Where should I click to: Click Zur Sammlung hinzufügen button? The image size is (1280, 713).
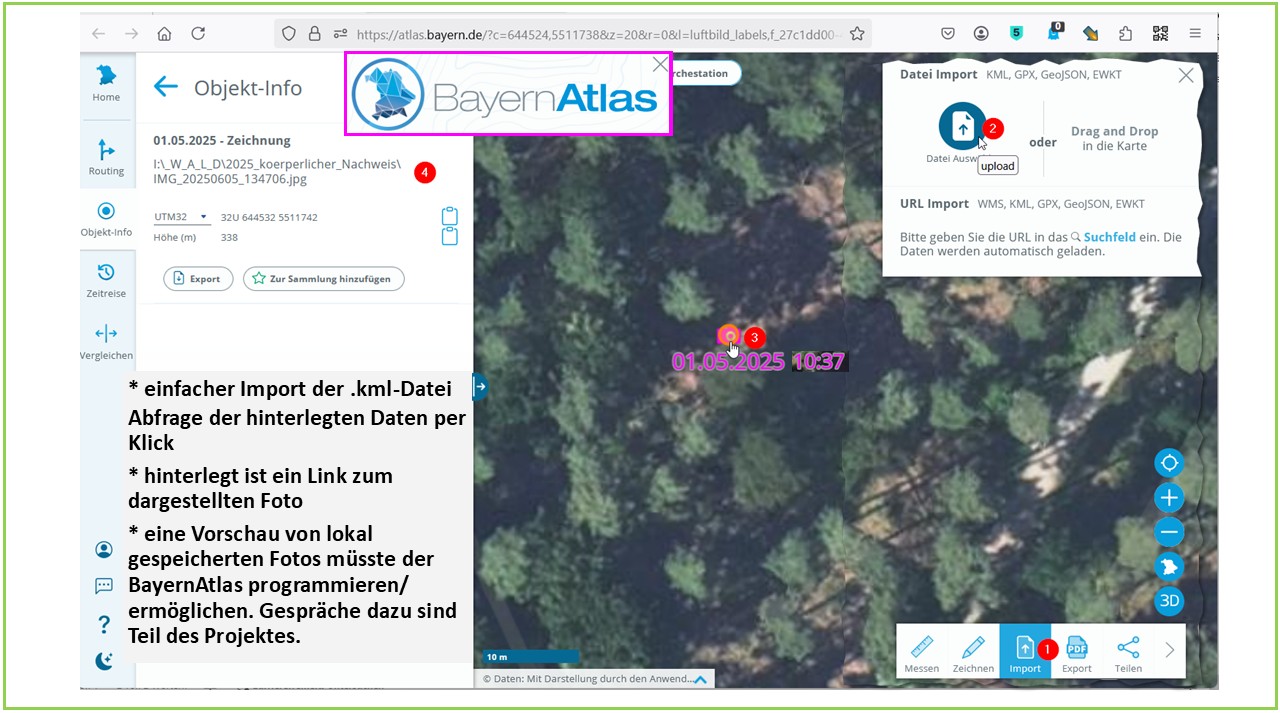tap(323, 279)
